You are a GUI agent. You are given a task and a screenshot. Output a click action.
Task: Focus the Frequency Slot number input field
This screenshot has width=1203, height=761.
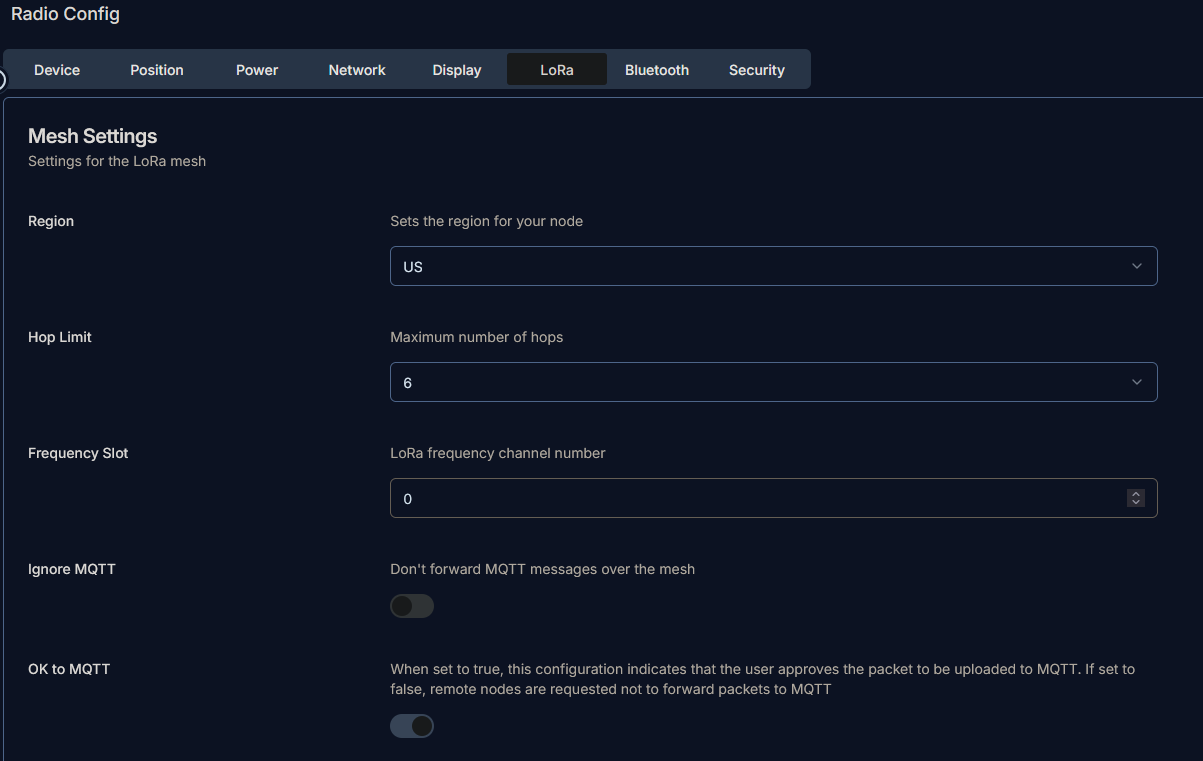tap(750, 498)
